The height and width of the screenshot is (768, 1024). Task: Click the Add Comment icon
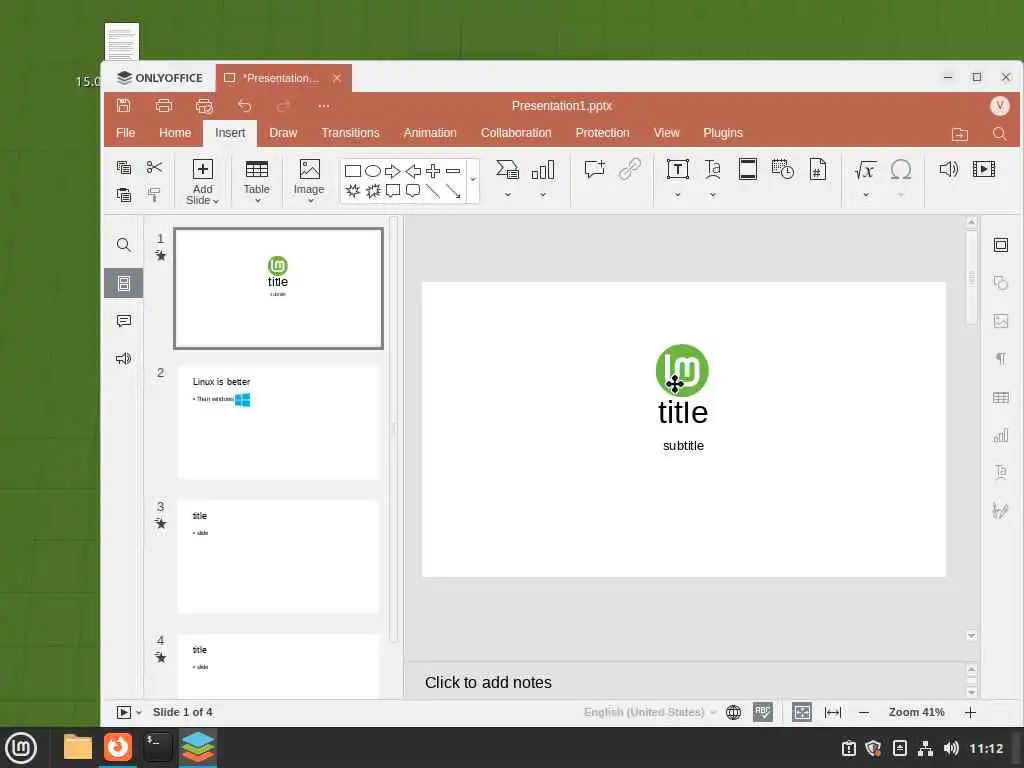point(594,169)
